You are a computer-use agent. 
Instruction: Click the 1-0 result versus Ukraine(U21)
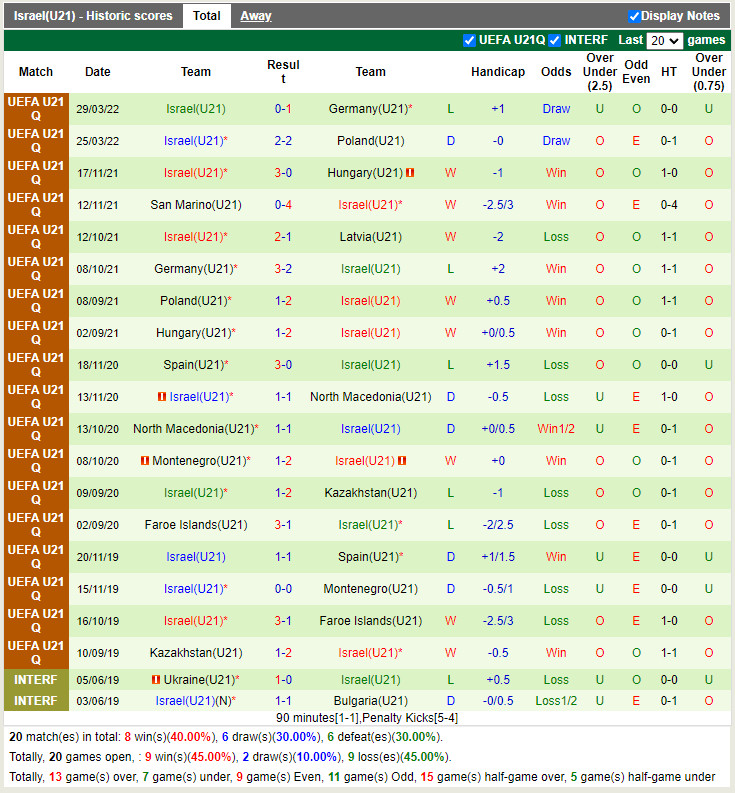tap(283, 680)
